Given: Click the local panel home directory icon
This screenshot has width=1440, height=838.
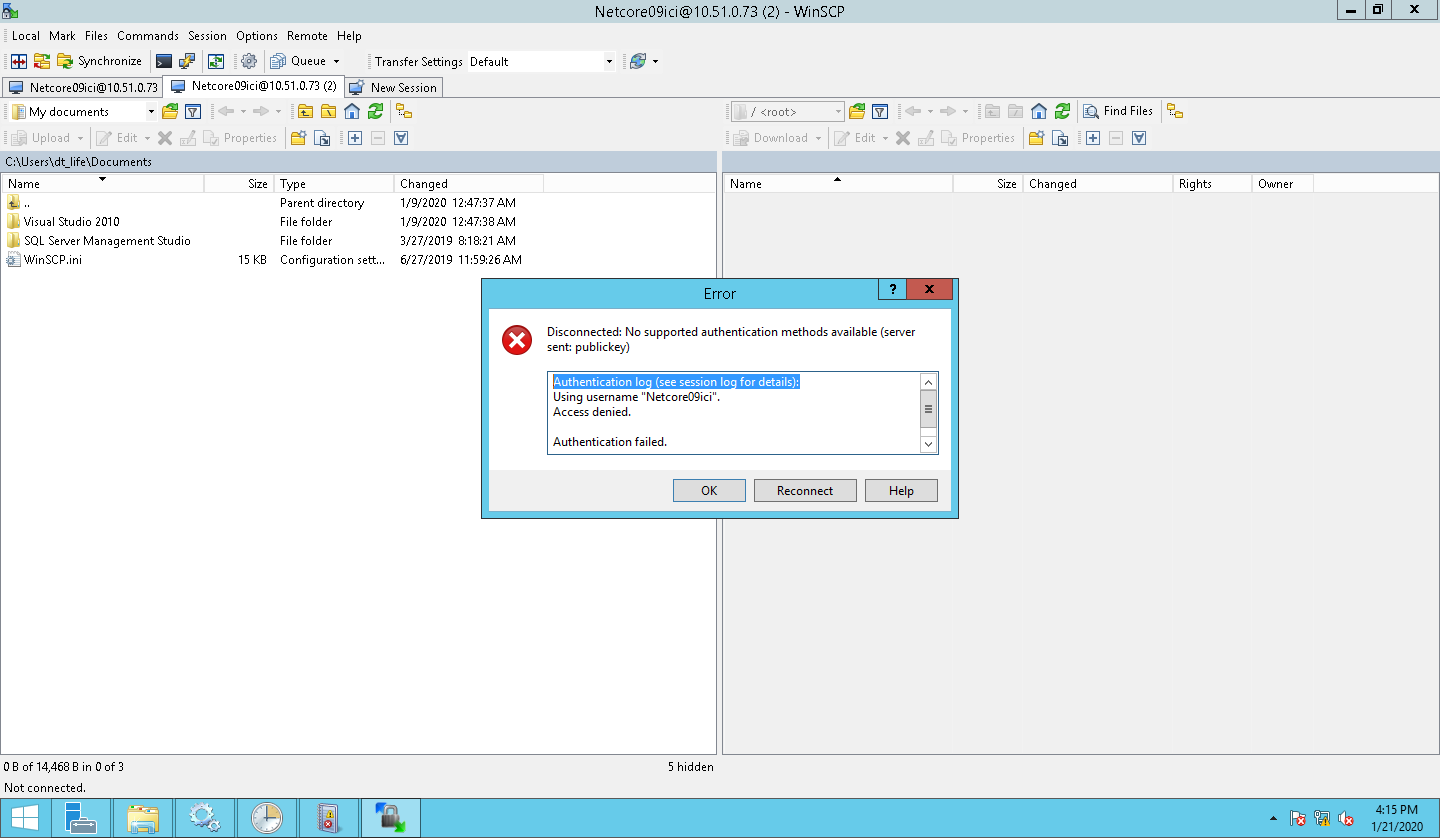Looking at the screenshot, I should click(x=352, y=111).
